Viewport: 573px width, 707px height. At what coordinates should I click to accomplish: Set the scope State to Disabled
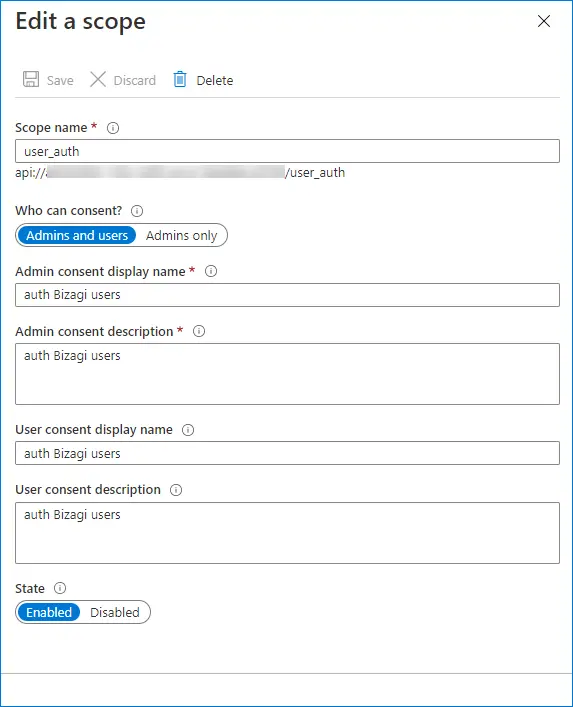pyautogui.click(x=115, y=612)
